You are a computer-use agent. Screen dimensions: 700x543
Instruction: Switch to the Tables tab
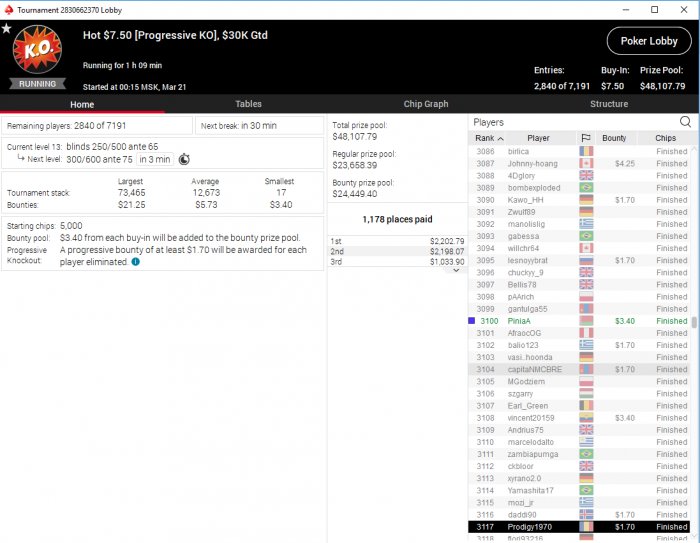(248, 104)
